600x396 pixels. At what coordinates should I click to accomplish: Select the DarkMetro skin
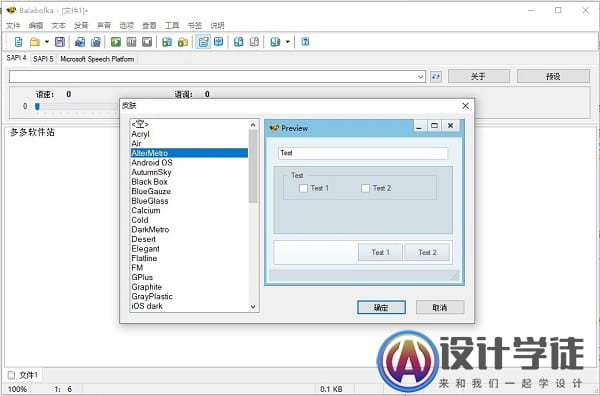[x=189, y=230]
